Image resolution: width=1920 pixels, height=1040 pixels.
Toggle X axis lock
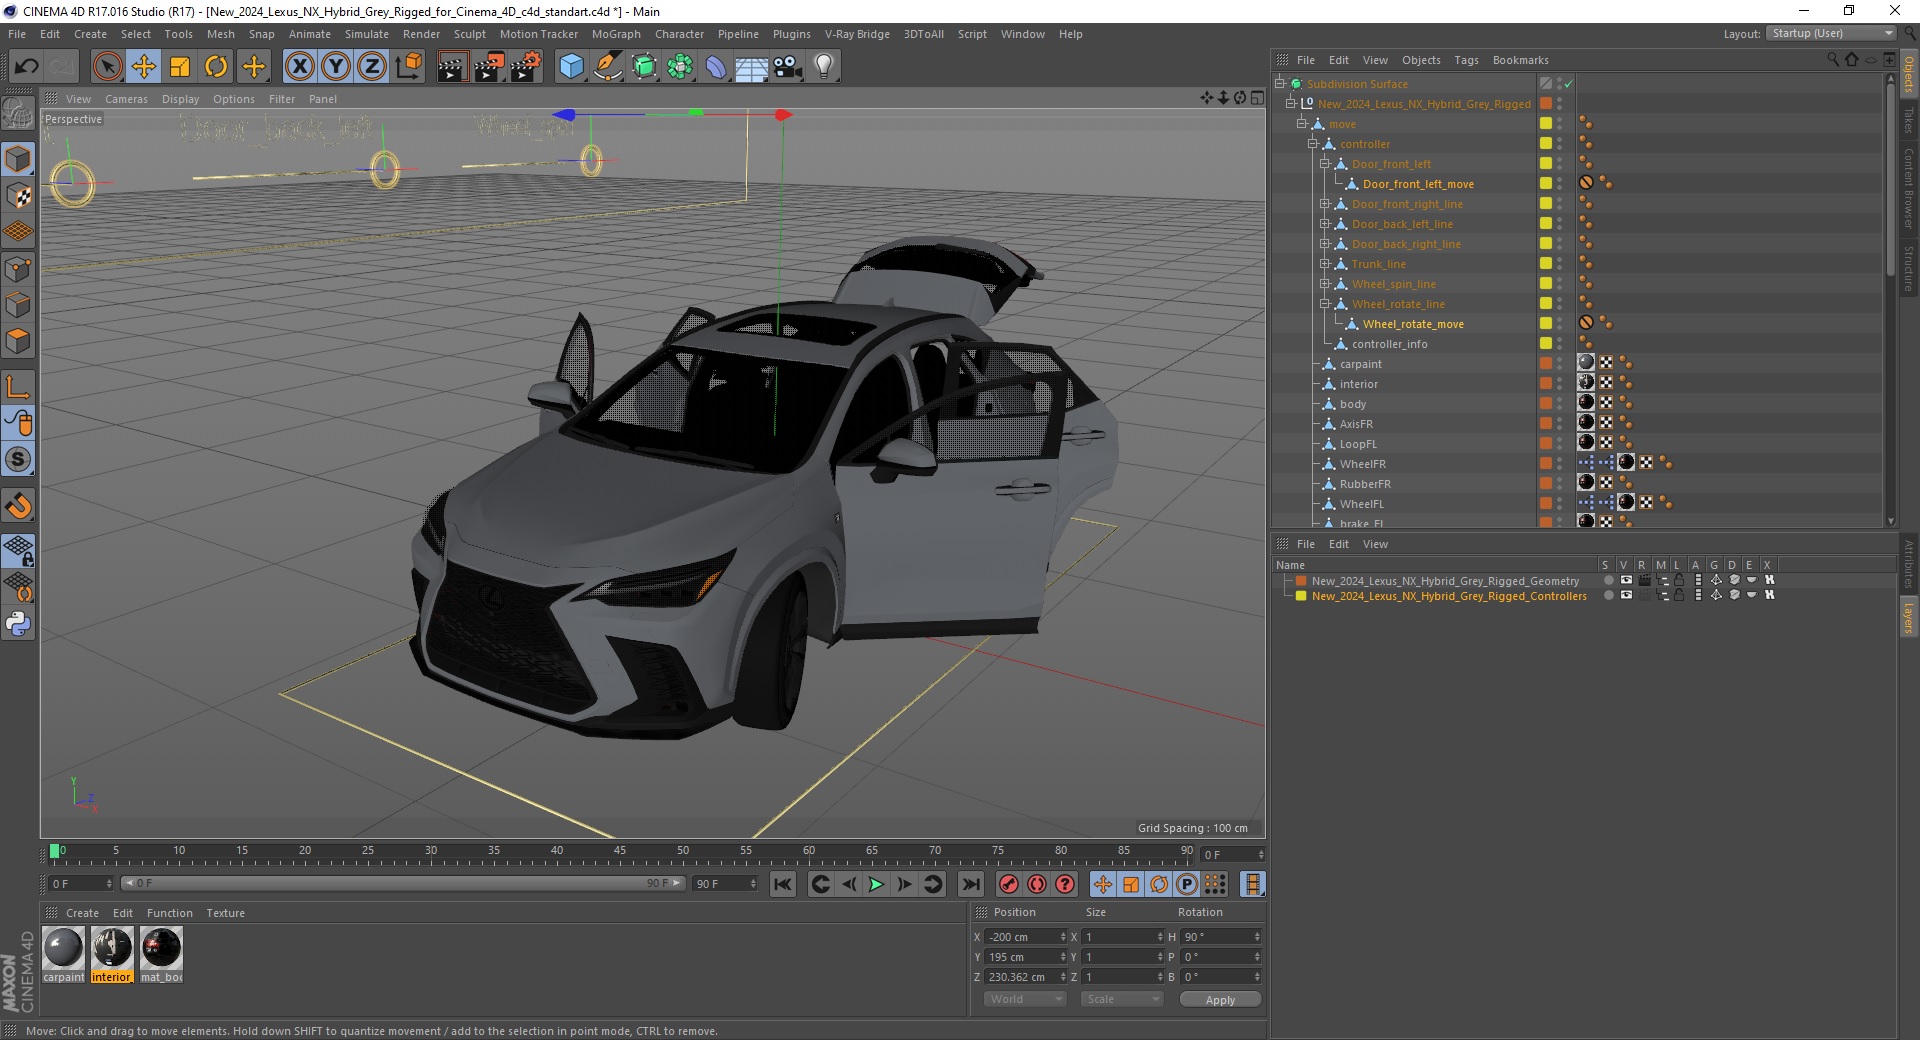[299, 67]
